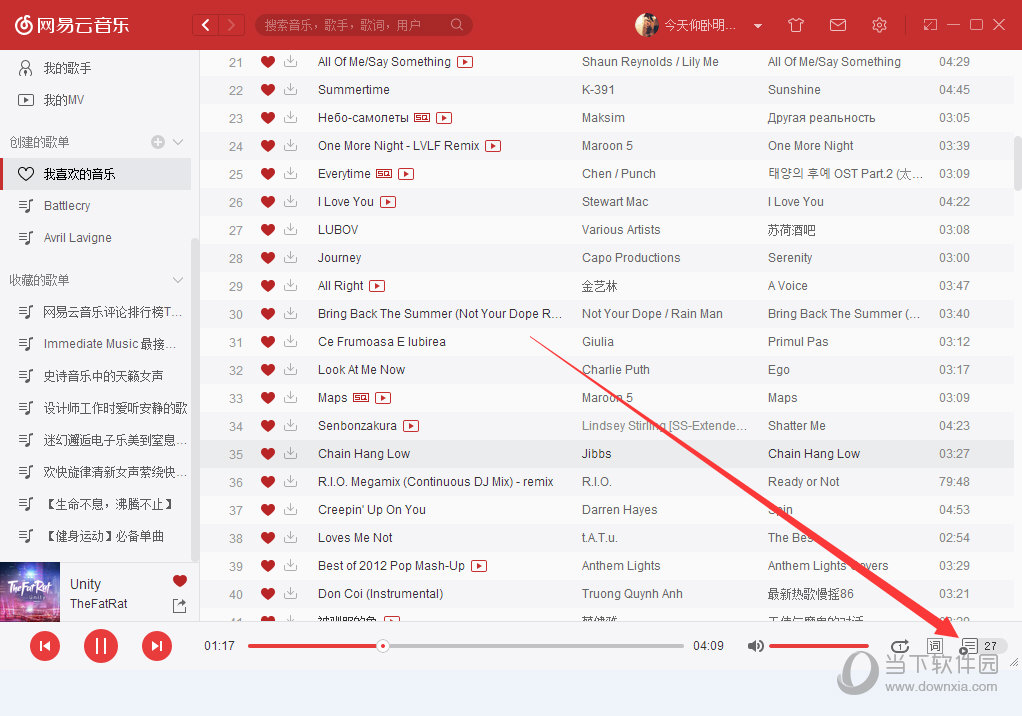This screenshot has height=716, width=1022.
Task: Play the MV for I Love You
Action: (388, 202)
